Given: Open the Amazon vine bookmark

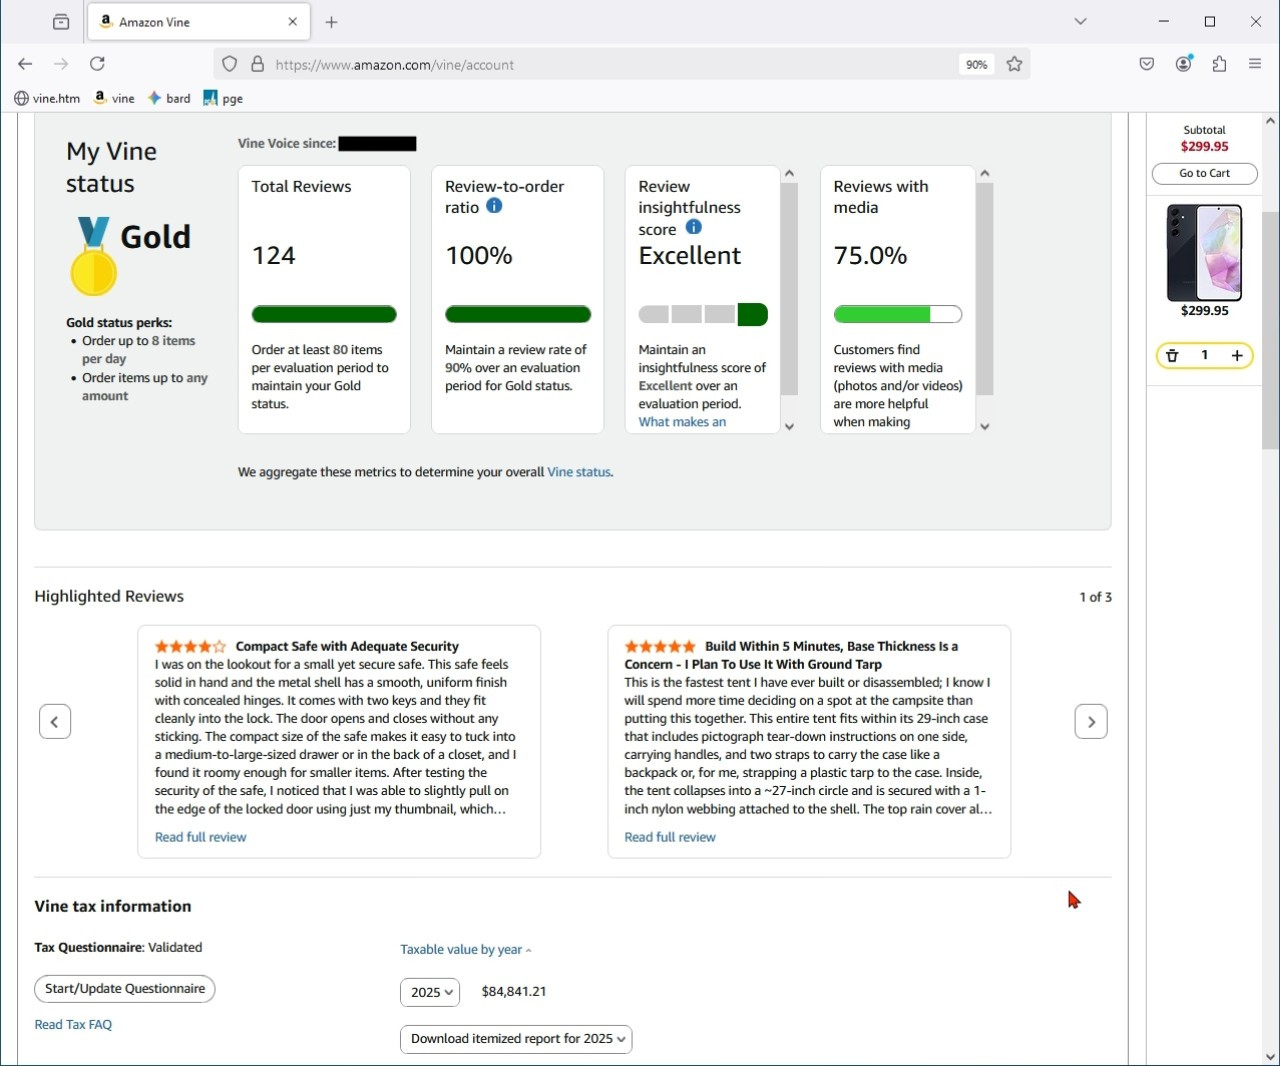Looking at the screenshot, I should 114,98.
